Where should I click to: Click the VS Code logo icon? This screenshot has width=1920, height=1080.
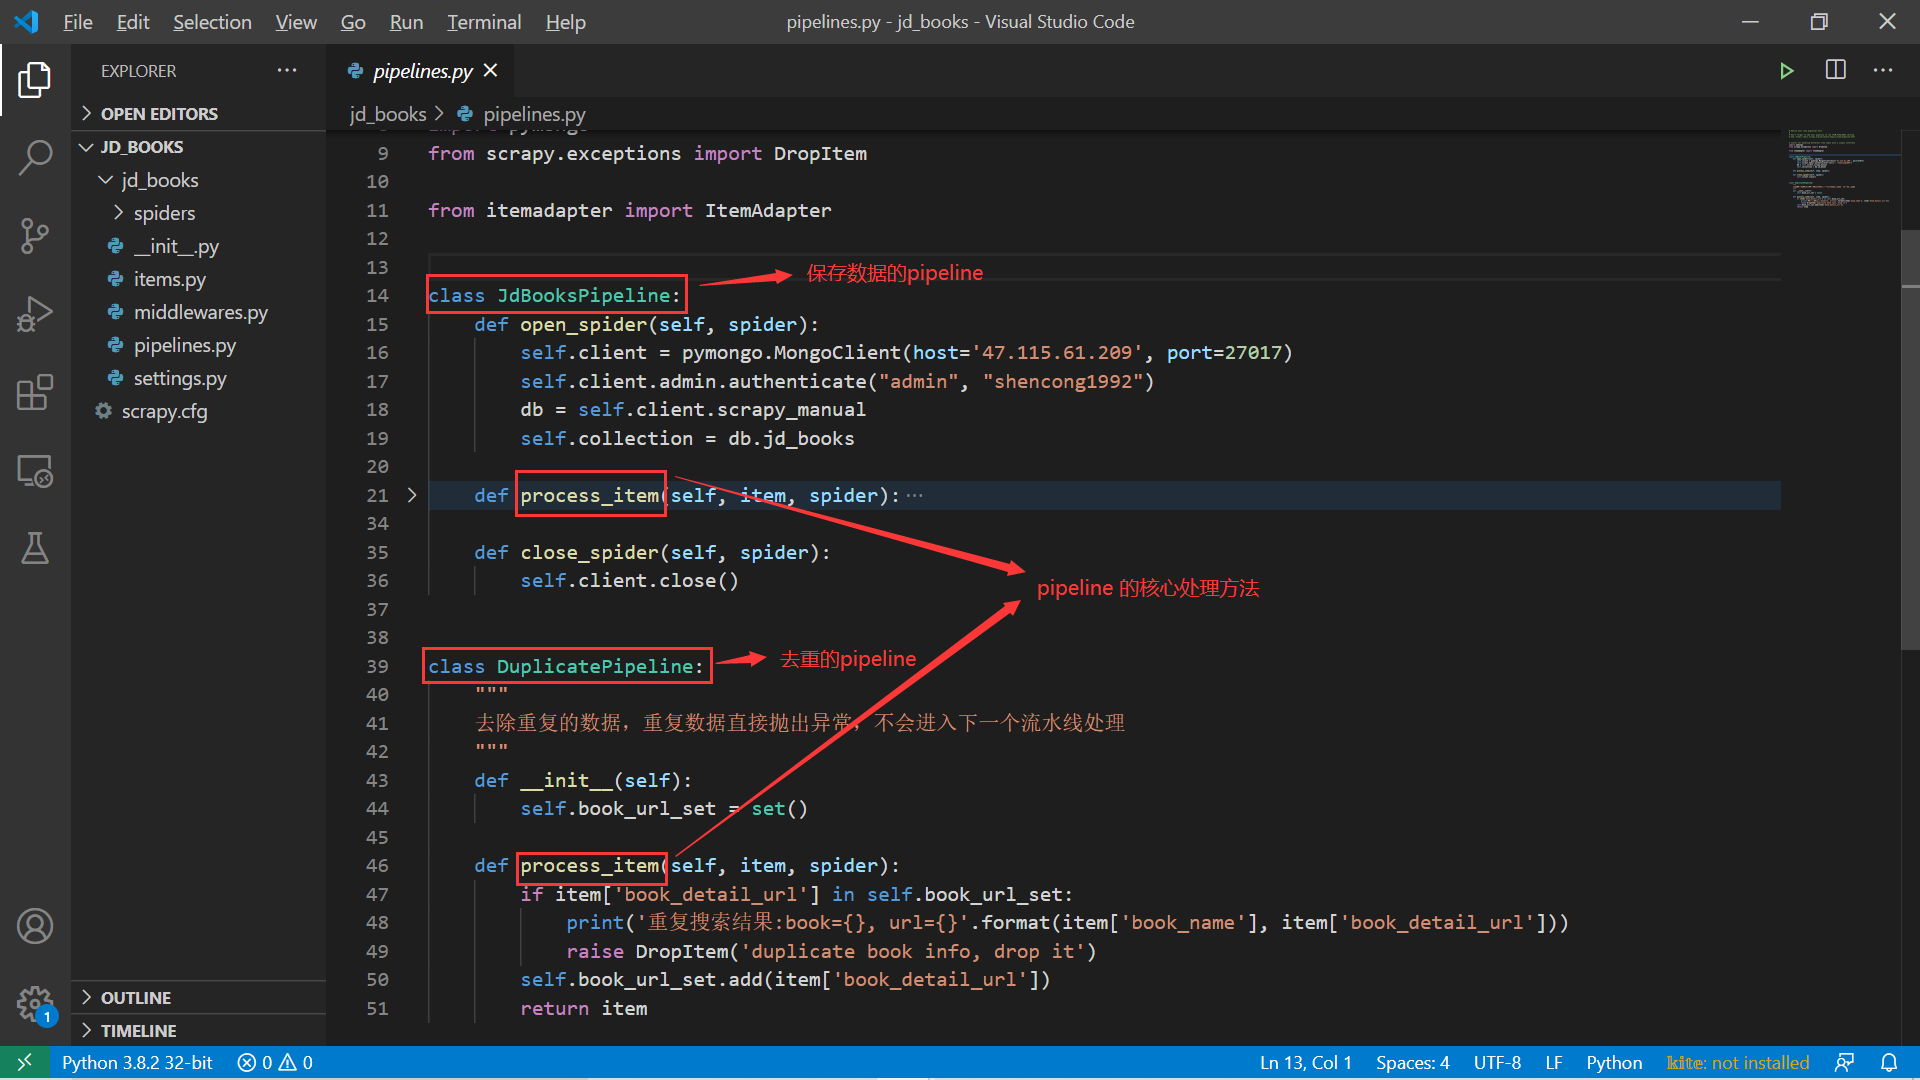27,21
